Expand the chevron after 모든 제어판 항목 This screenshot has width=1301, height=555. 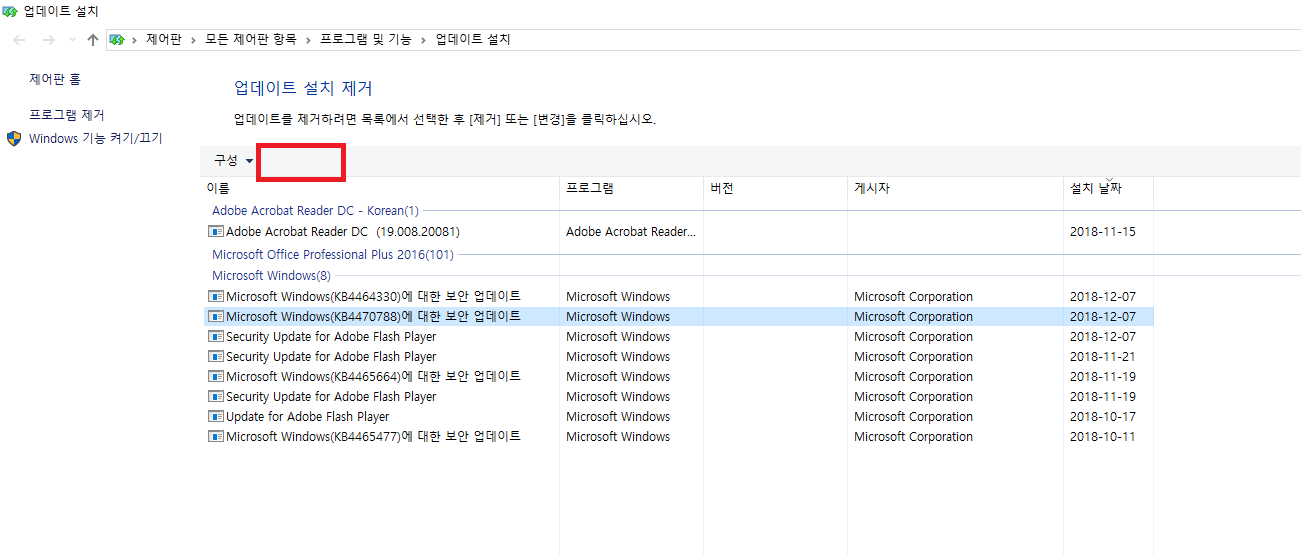(309, 39)
